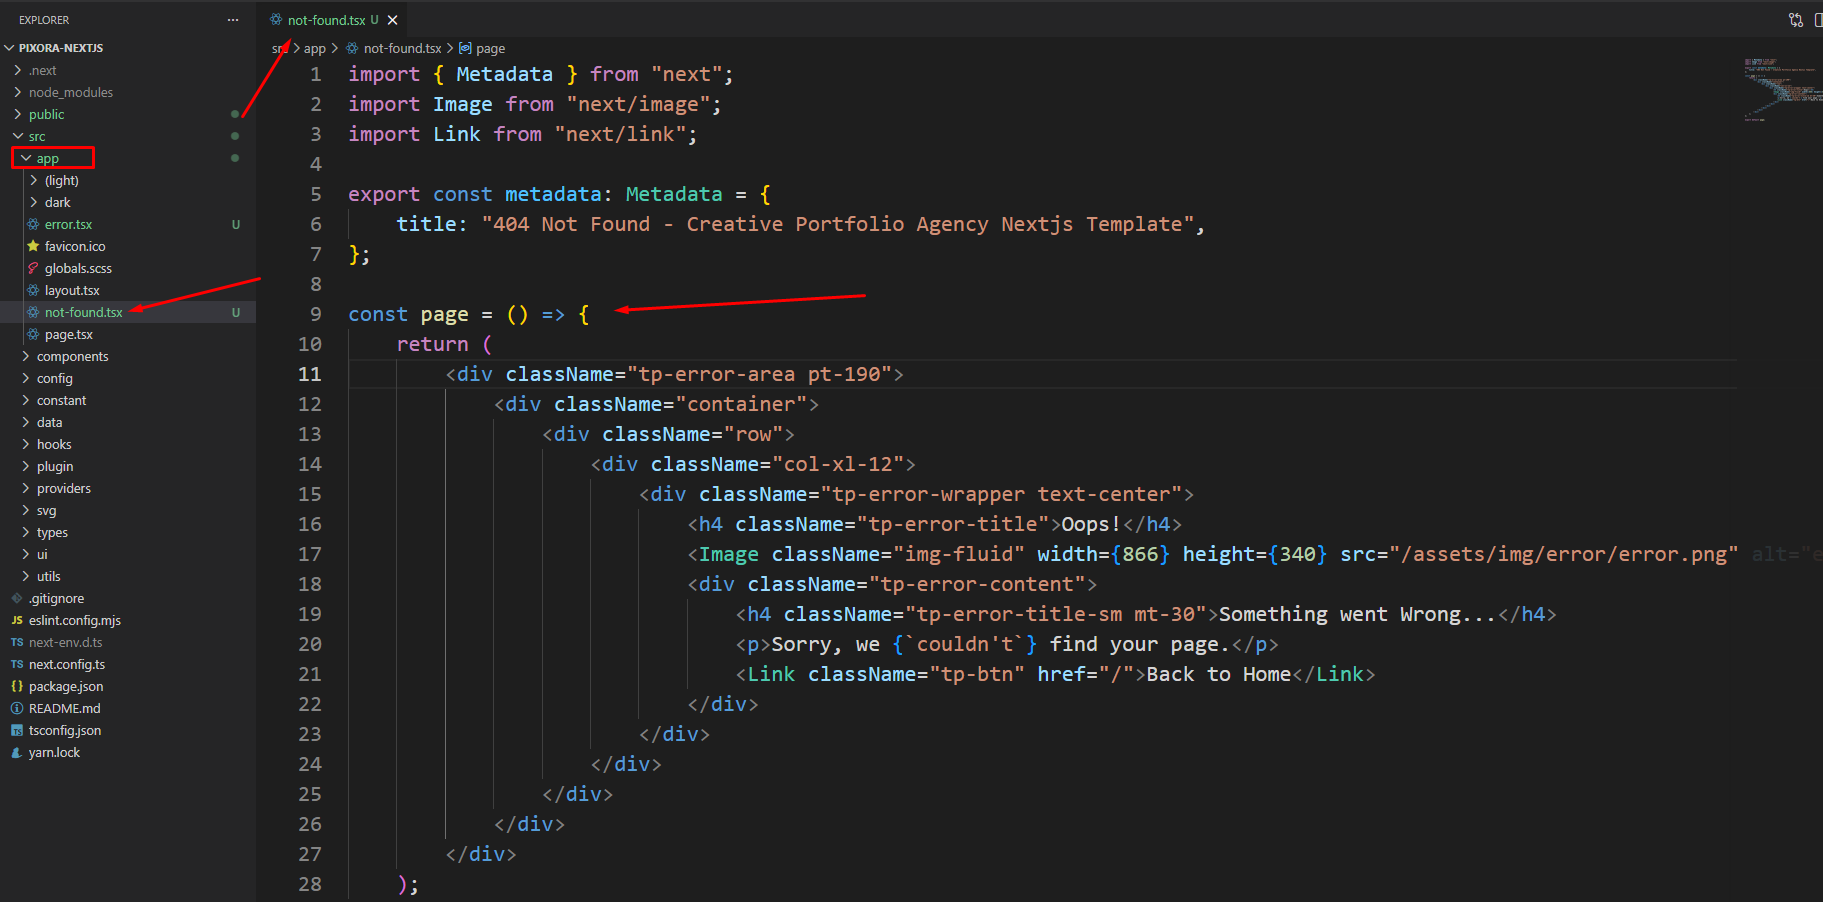Expand the config folder
Image resolution: width=1823 pixels, height=902 pixels.
click(x=26, y=378)
